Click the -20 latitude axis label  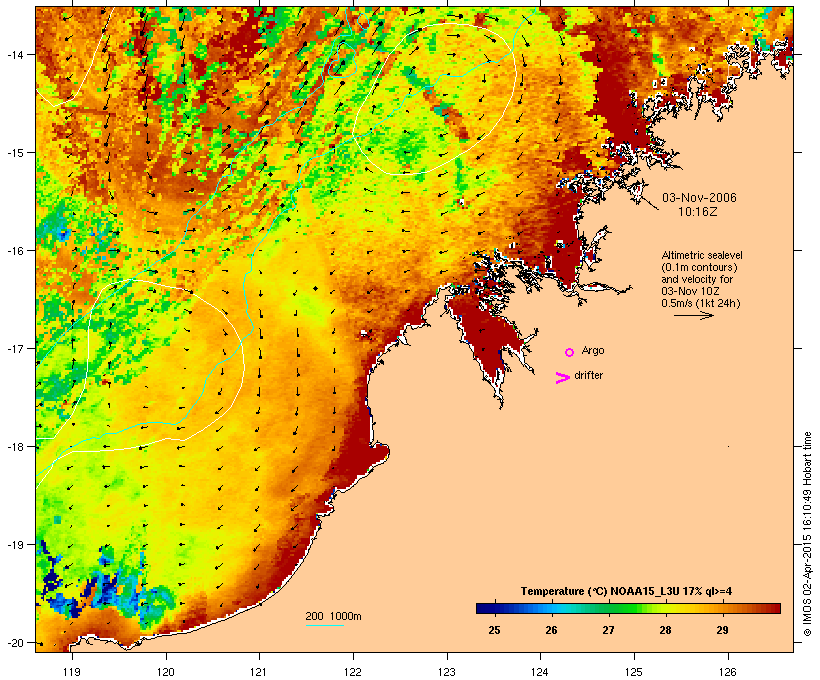[x=14, y=643]
